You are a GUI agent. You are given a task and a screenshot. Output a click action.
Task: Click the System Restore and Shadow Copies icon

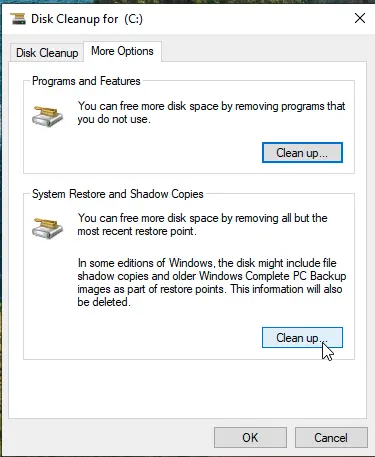(47, 228)
